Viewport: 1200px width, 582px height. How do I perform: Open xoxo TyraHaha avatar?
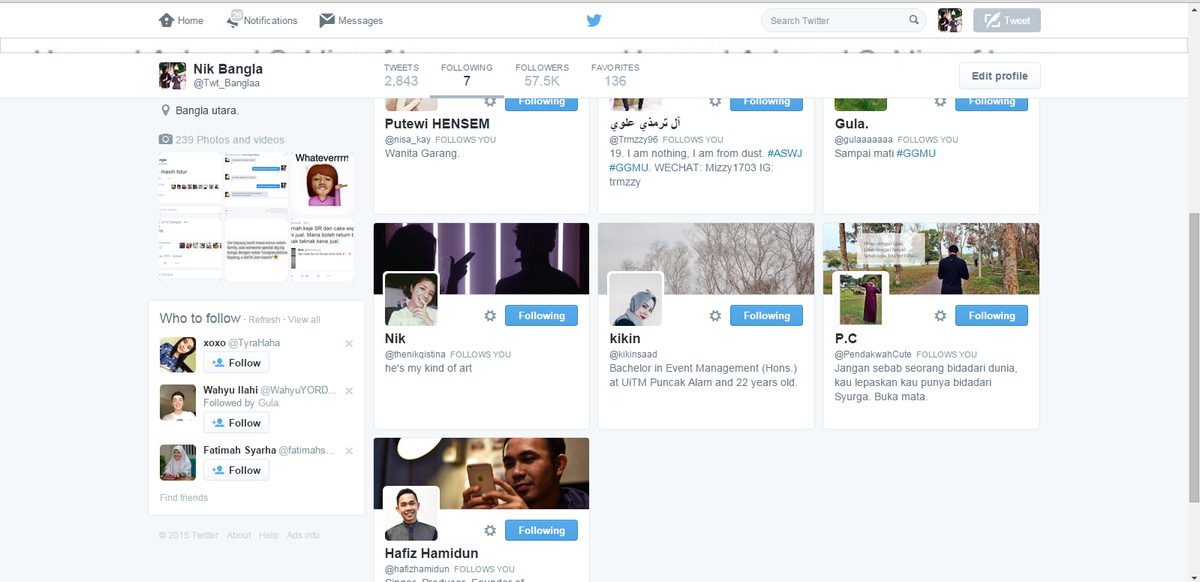coord(178,355)
